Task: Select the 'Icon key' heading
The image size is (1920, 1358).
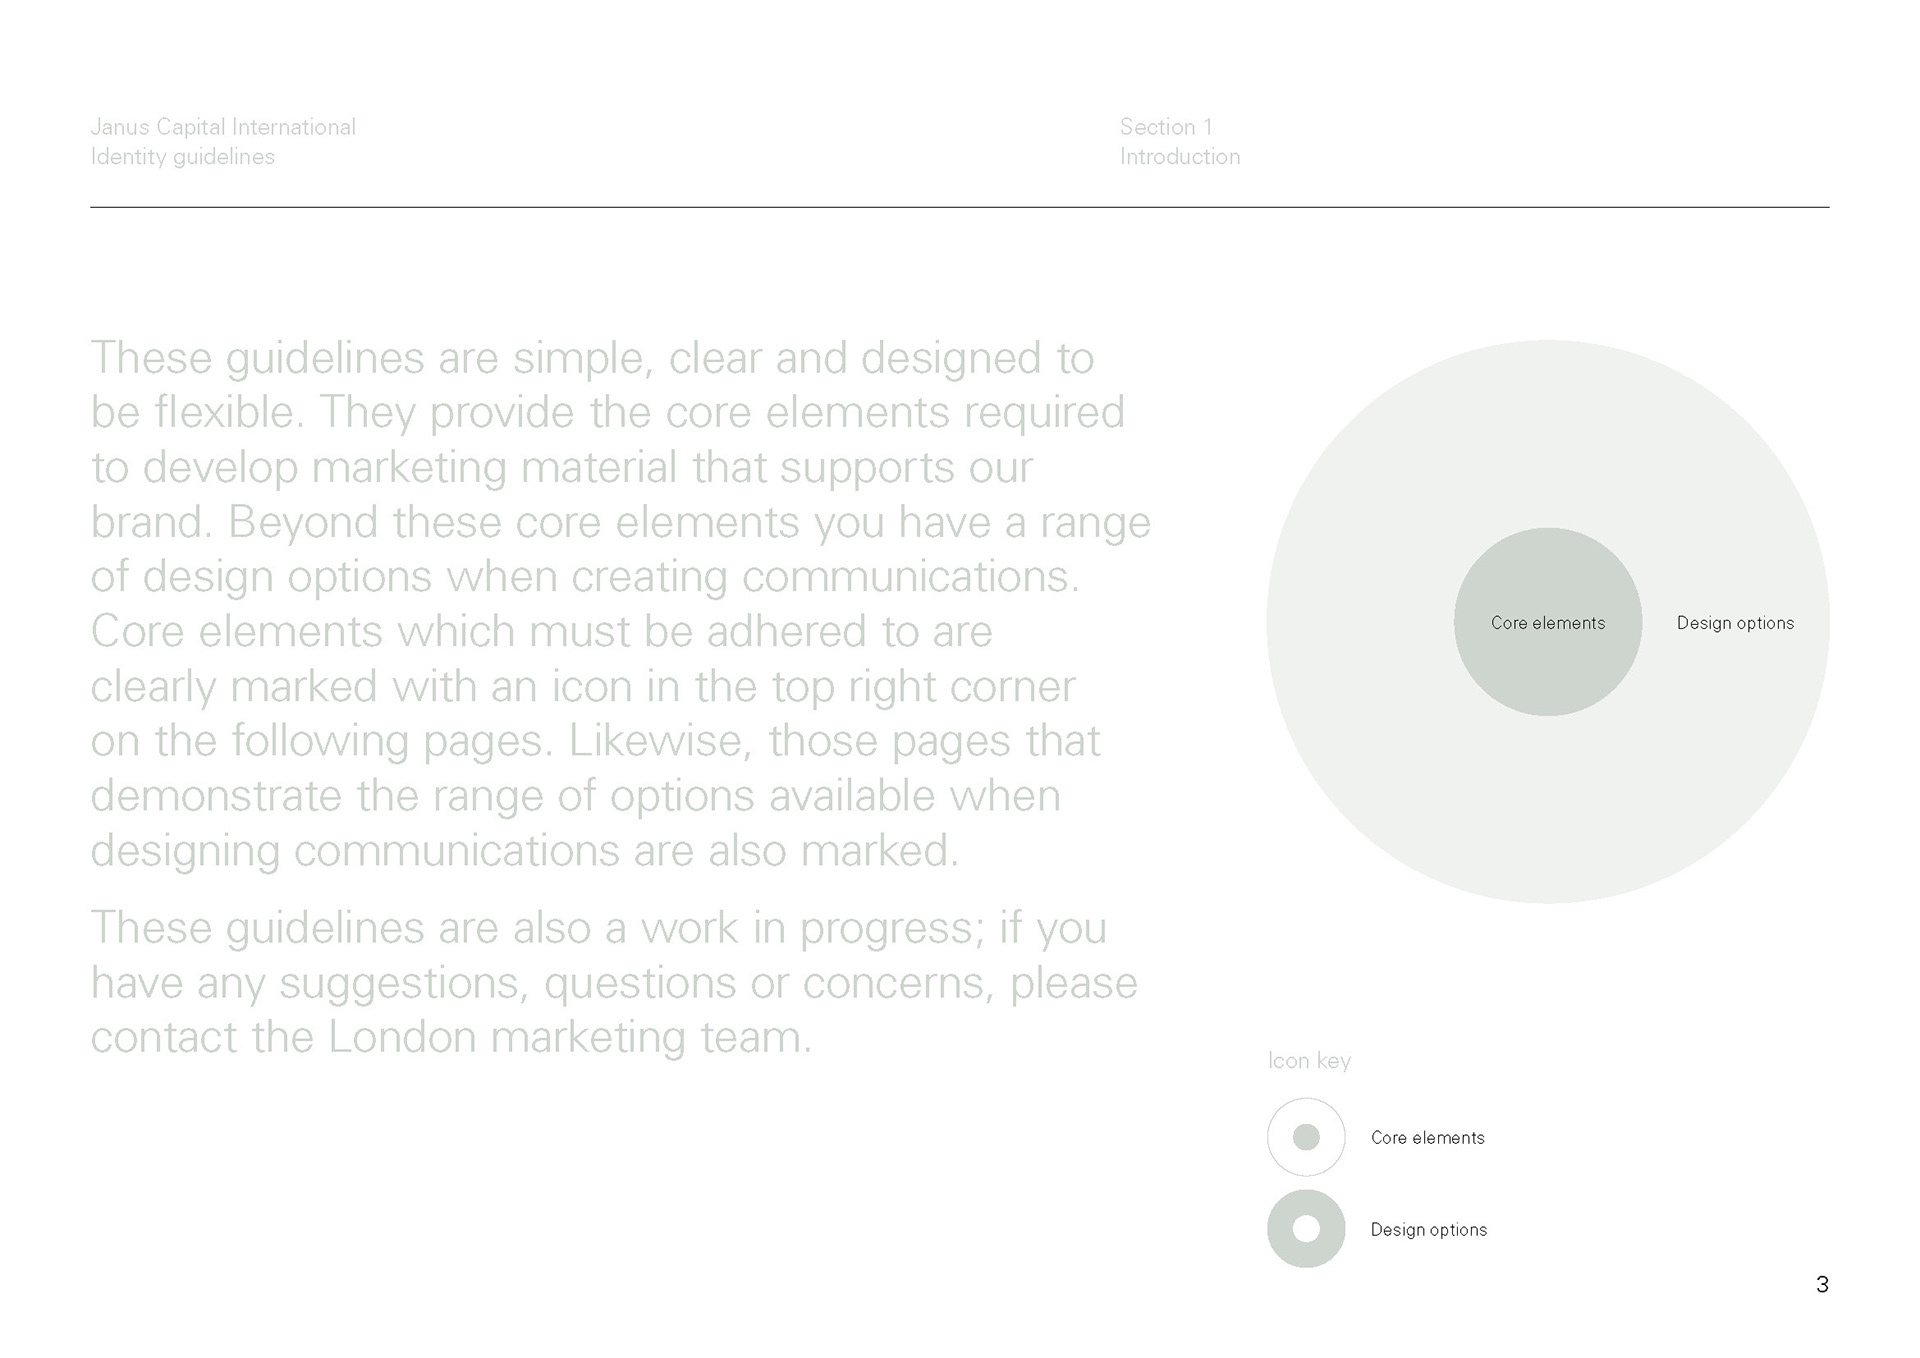Action: pyautogui.click(x=1309, y=1061)
